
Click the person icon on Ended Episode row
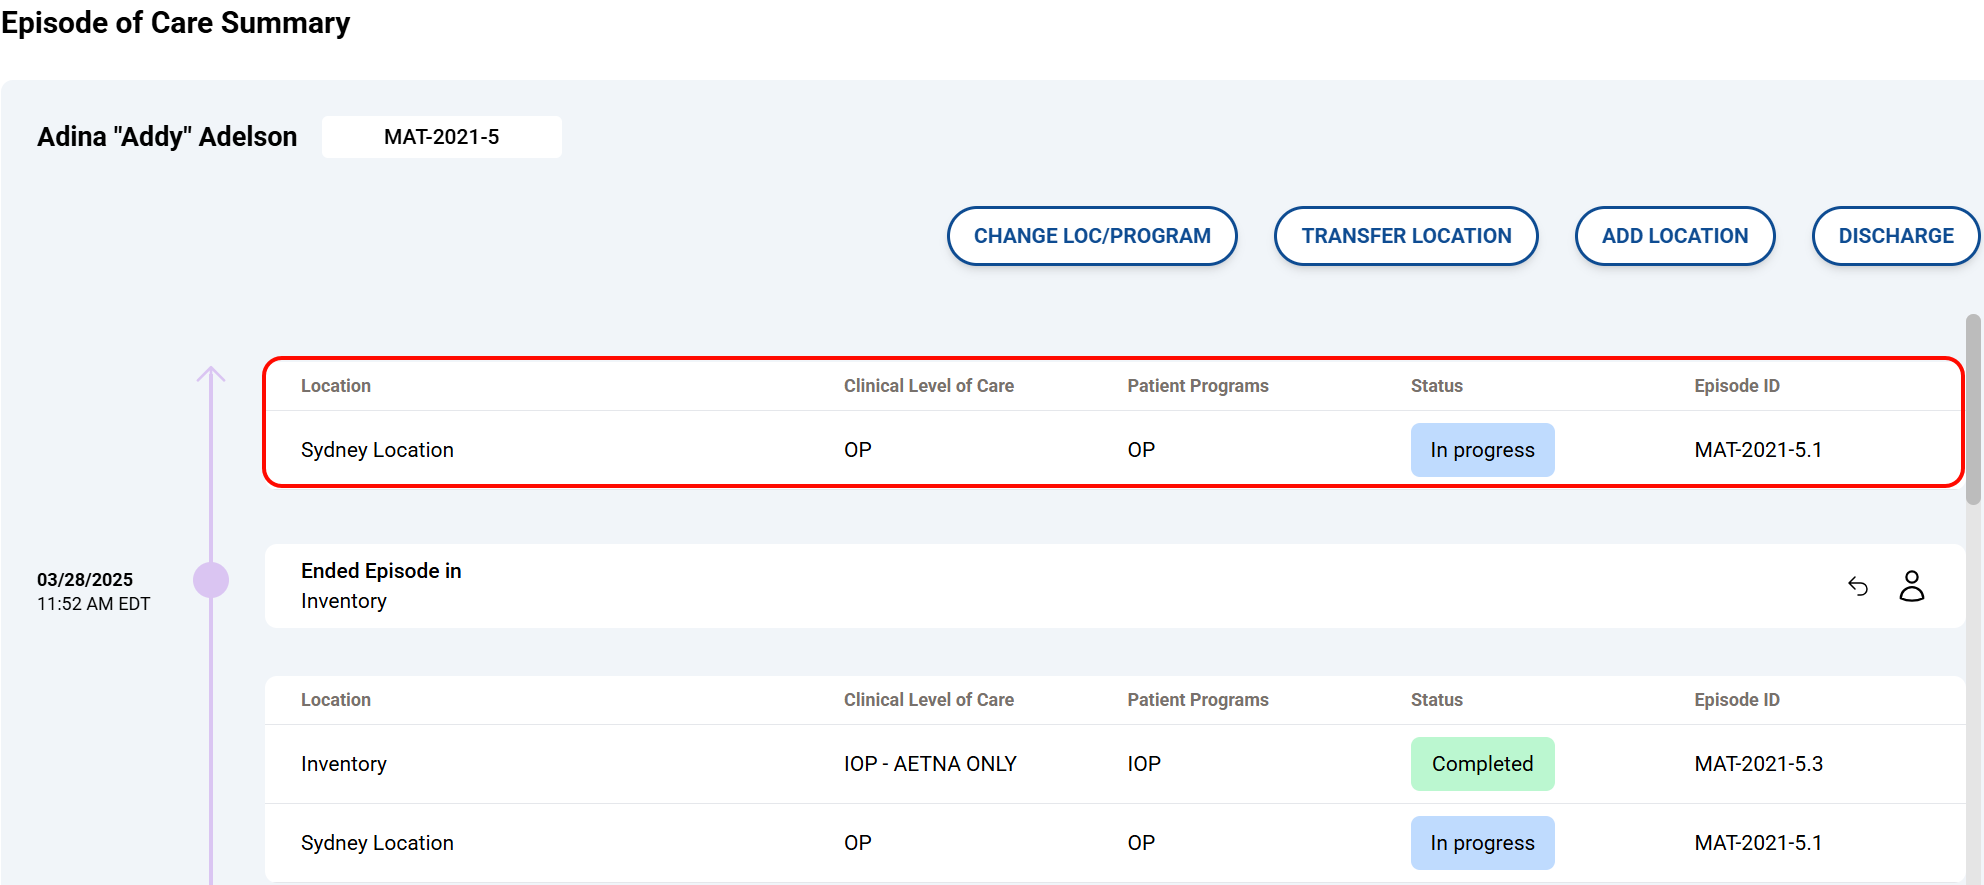[x=1911, y=586]
